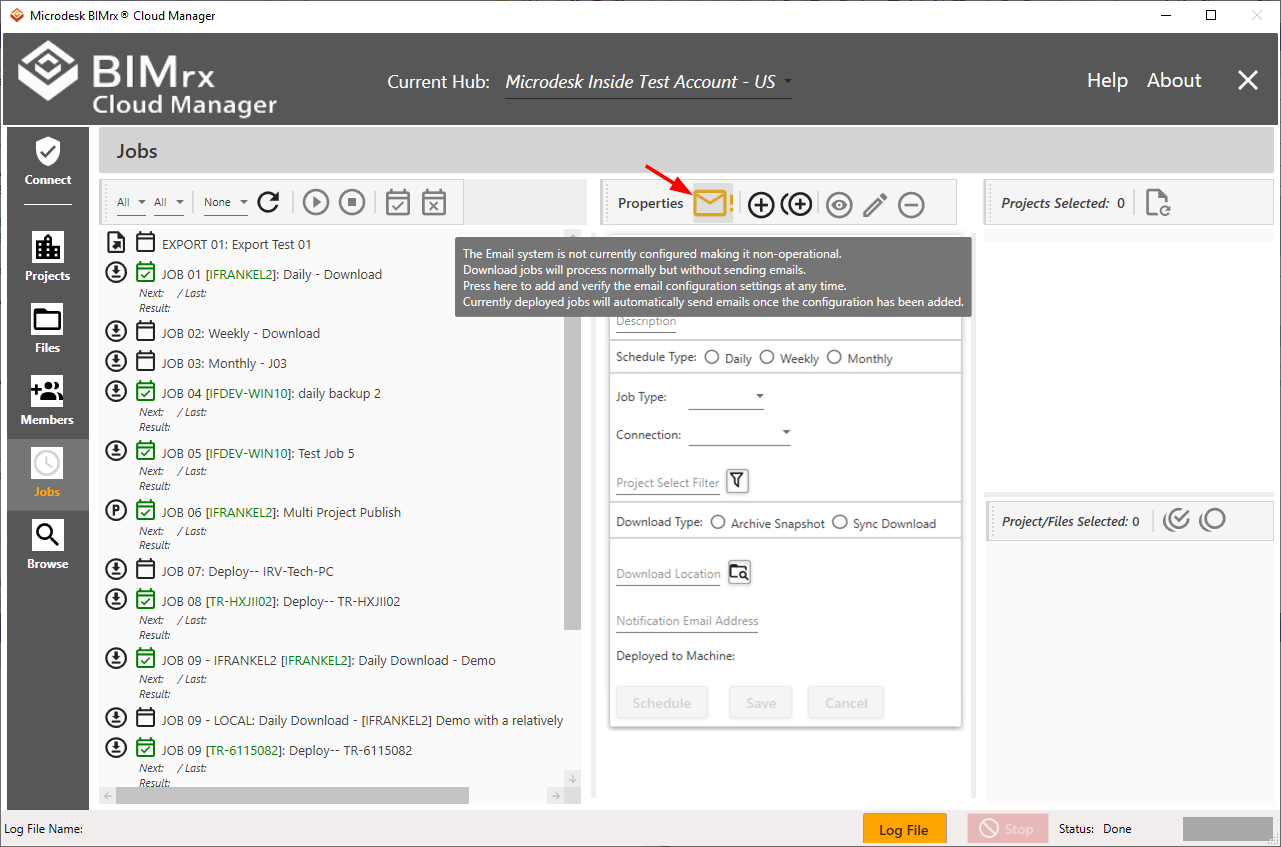Choose Archive Snapshot download type
Image resolution: width=1281 pixels, height=847 pixels.
tap(718, 522)
